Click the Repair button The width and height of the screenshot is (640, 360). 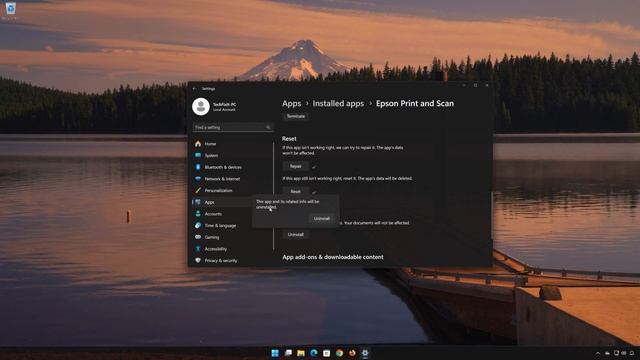pyautogui.click(x=296, y=166)
